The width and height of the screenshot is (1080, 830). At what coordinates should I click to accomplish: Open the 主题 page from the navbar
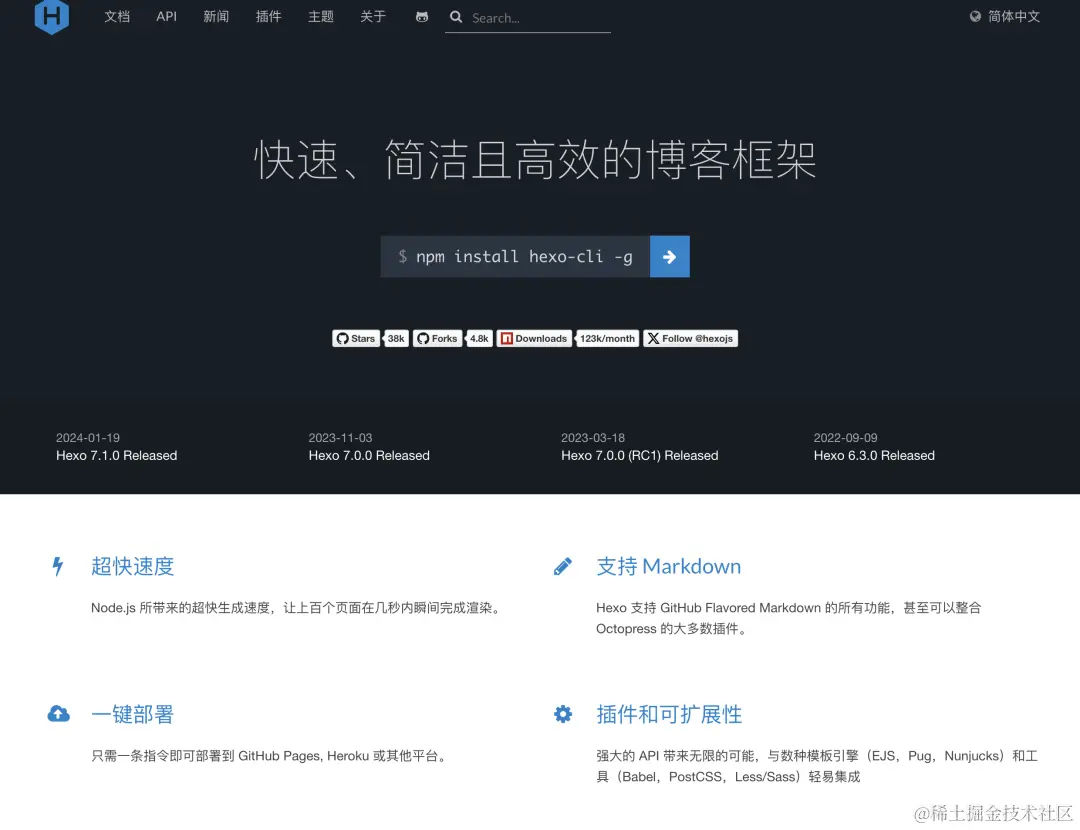click(x=320, y=16)
